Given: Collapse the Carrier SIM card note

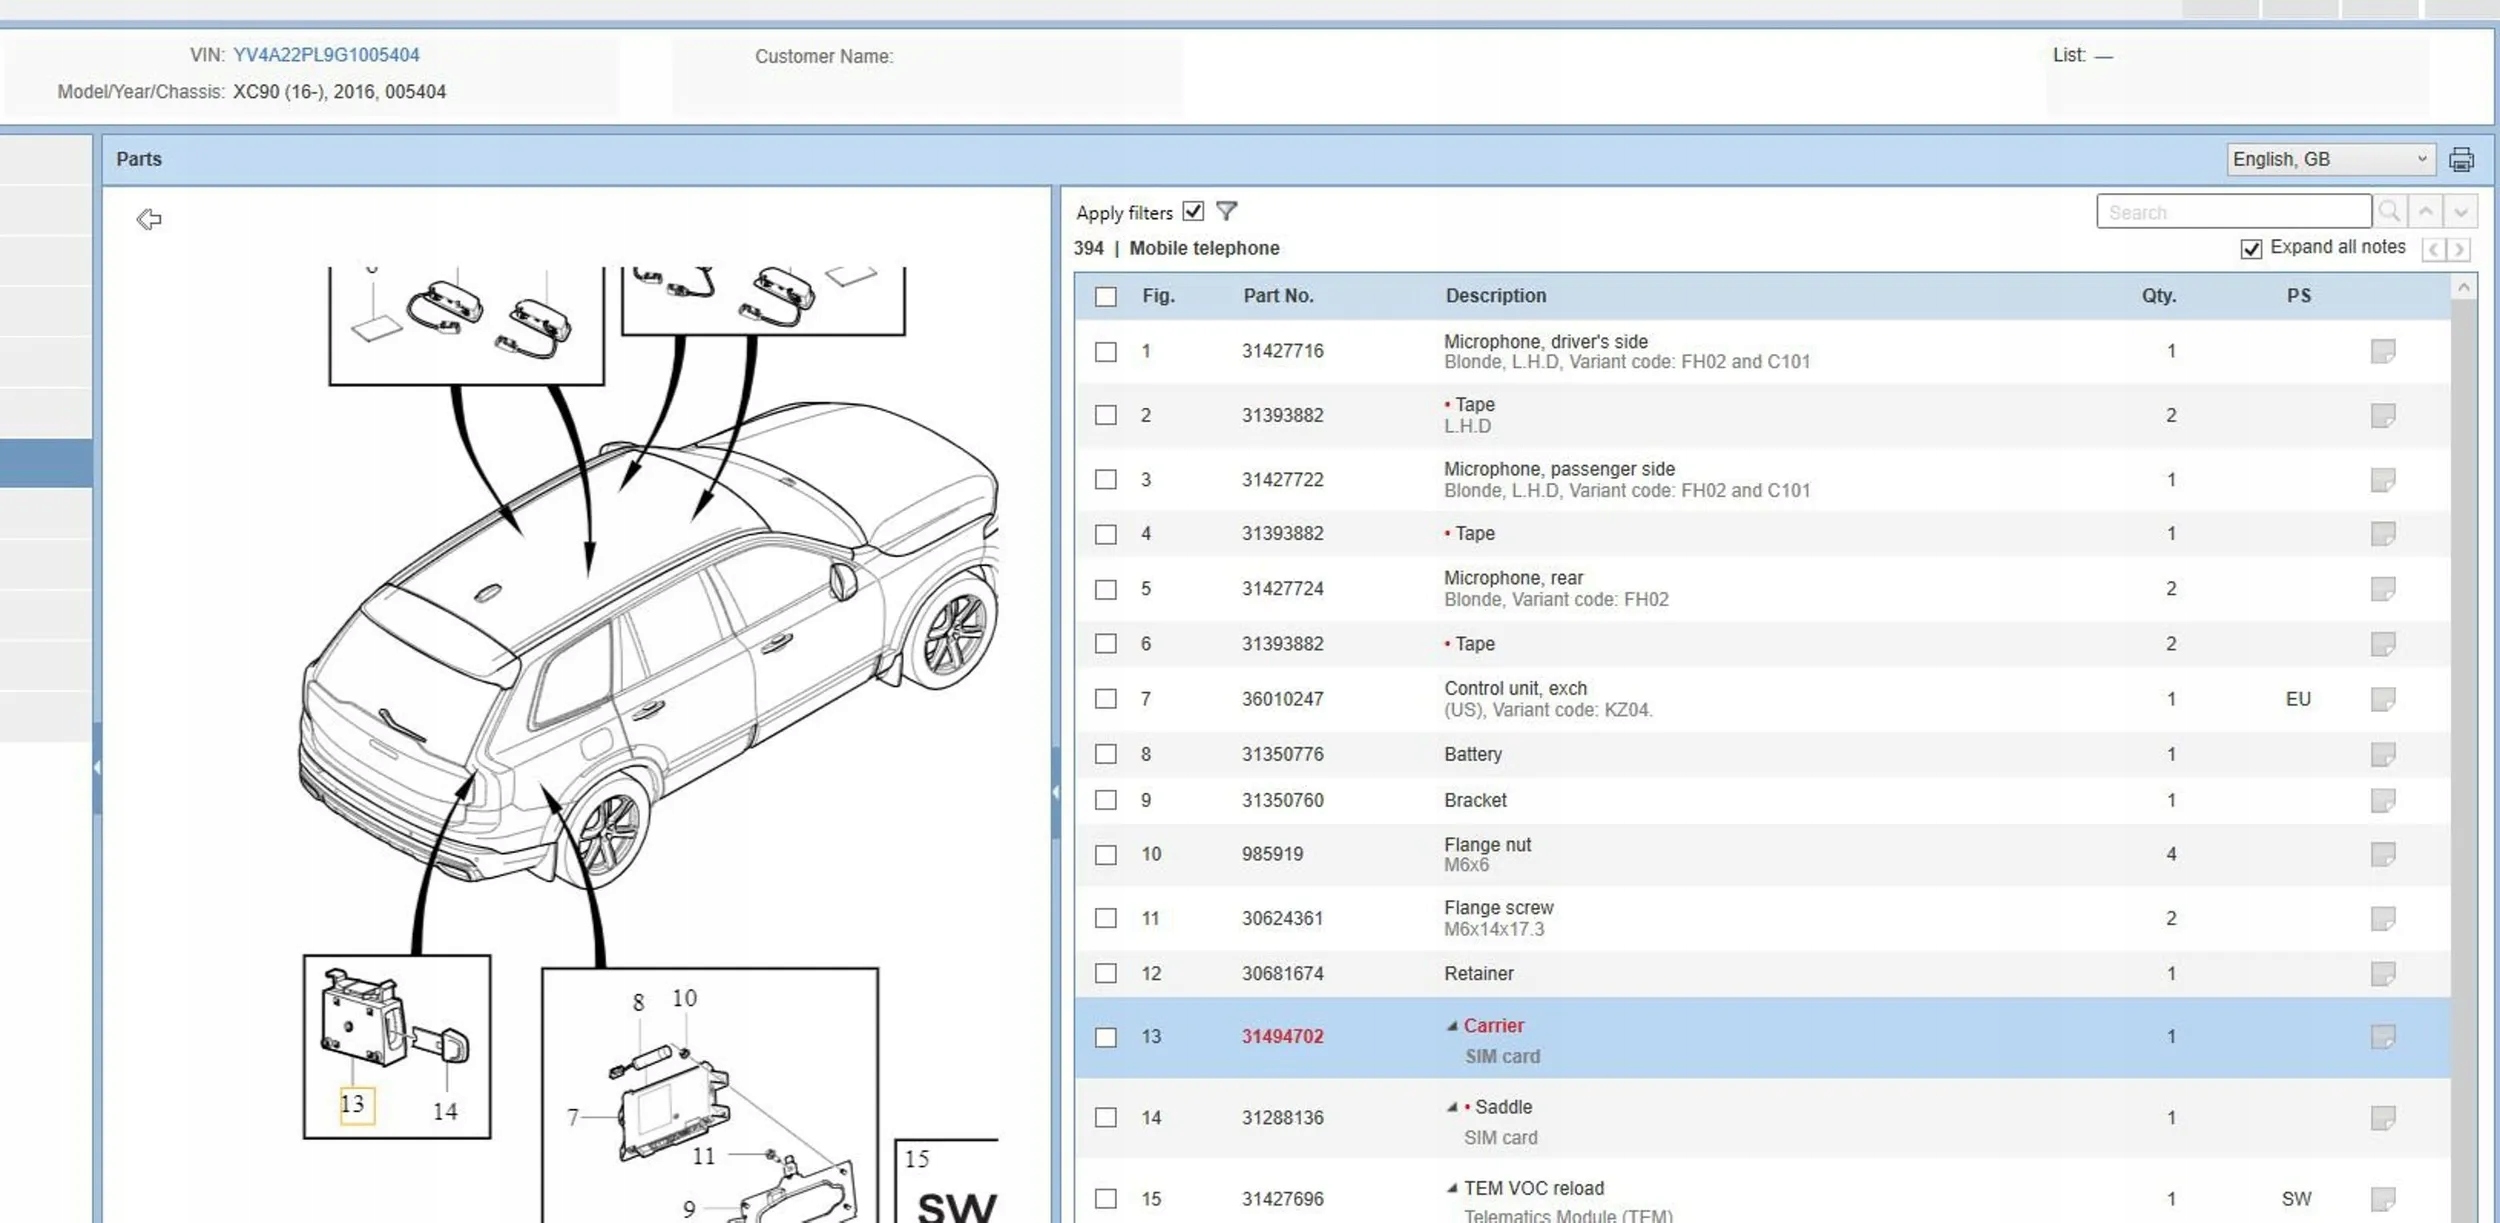Looking at the screenshot, I should [x=1452, y=1026].
